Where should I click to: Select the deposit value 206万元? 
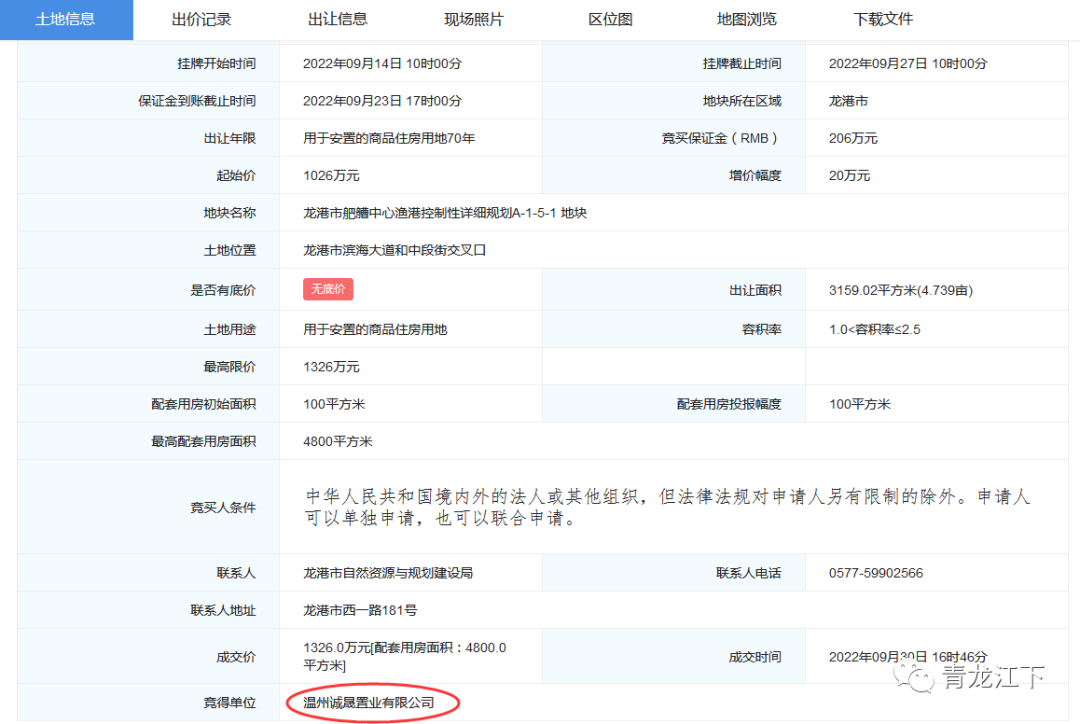point(853,138)
